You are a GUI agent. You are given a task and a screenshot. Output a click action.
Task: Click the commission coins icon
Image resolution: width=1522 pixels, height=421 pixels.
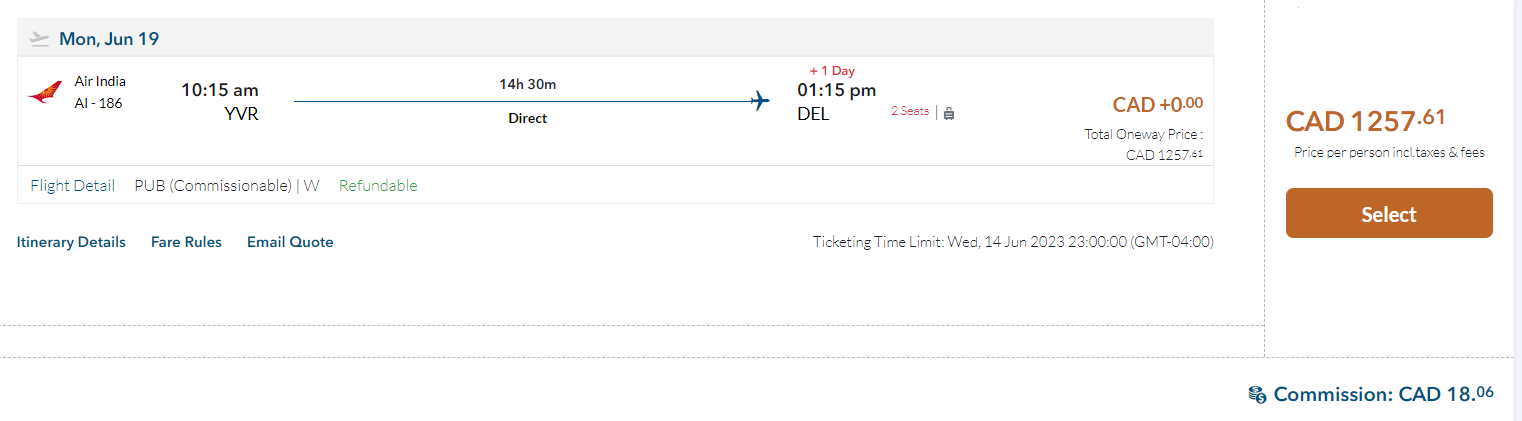point(1257,394)
